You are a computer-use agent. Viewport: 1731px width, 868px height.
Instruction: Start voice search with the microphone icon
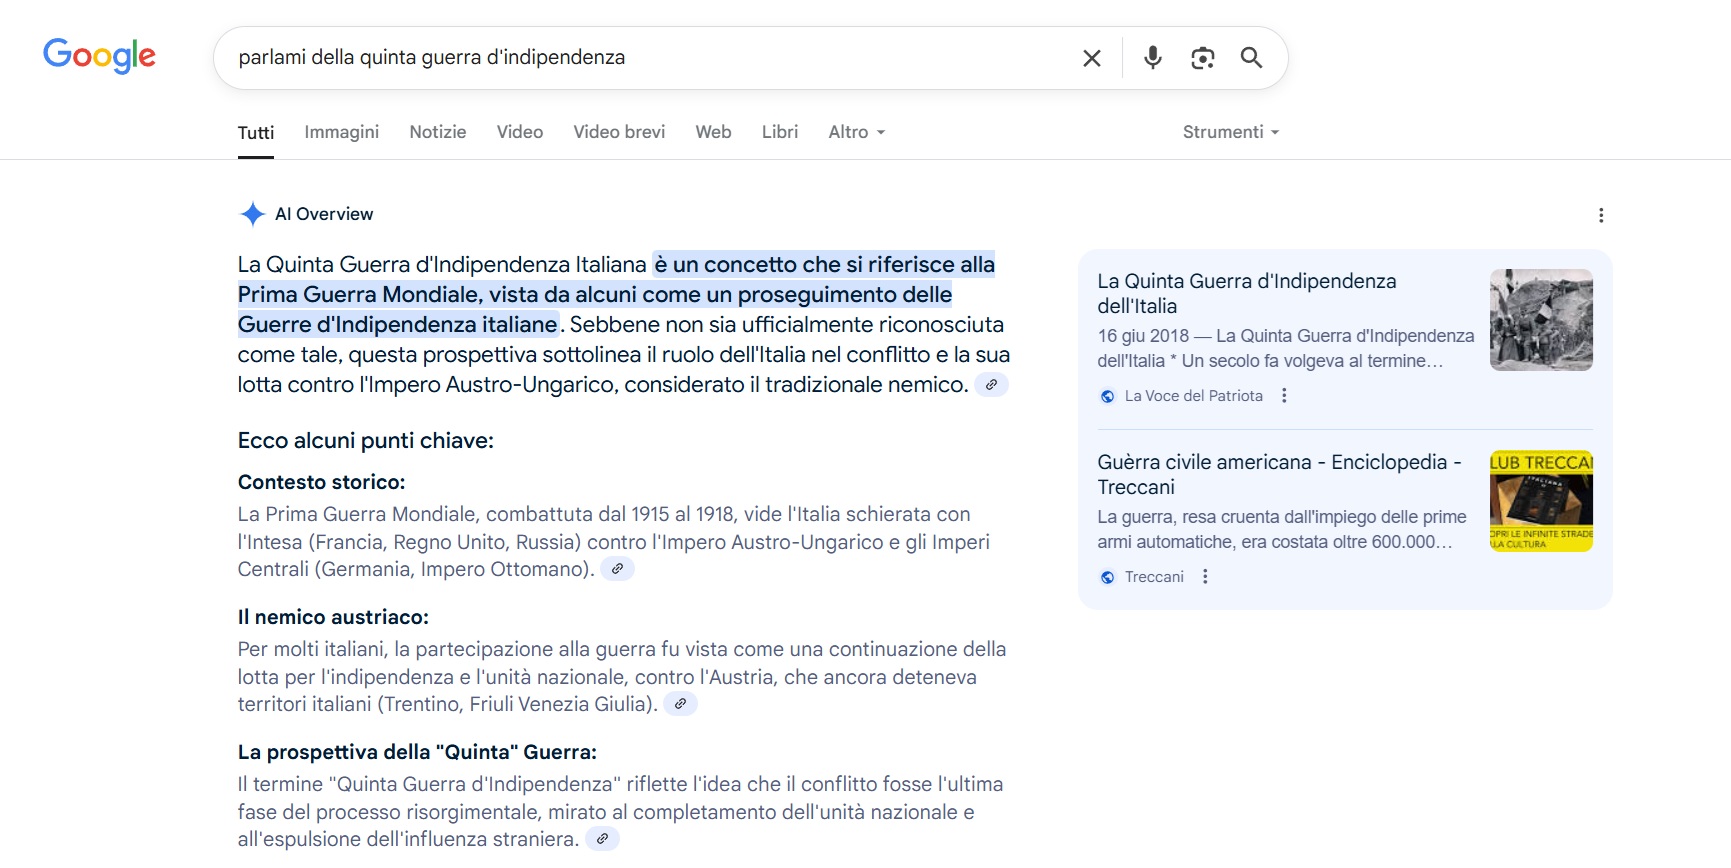tap(1153, 58)
